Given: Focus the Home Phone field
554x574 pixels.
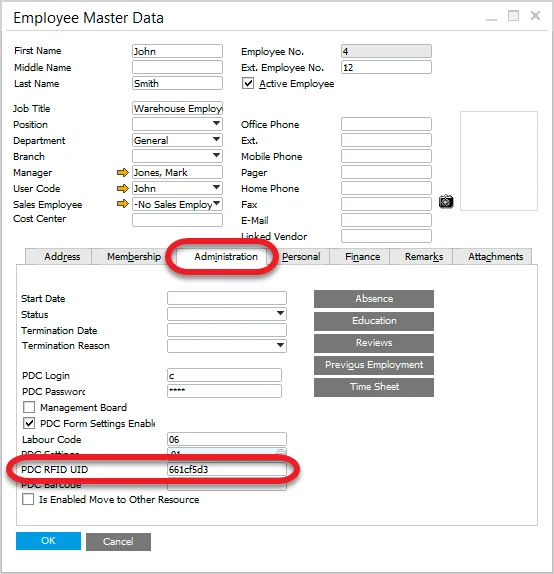Looking at the screenshot, I should pyautogui.click(x=386, y=188).
